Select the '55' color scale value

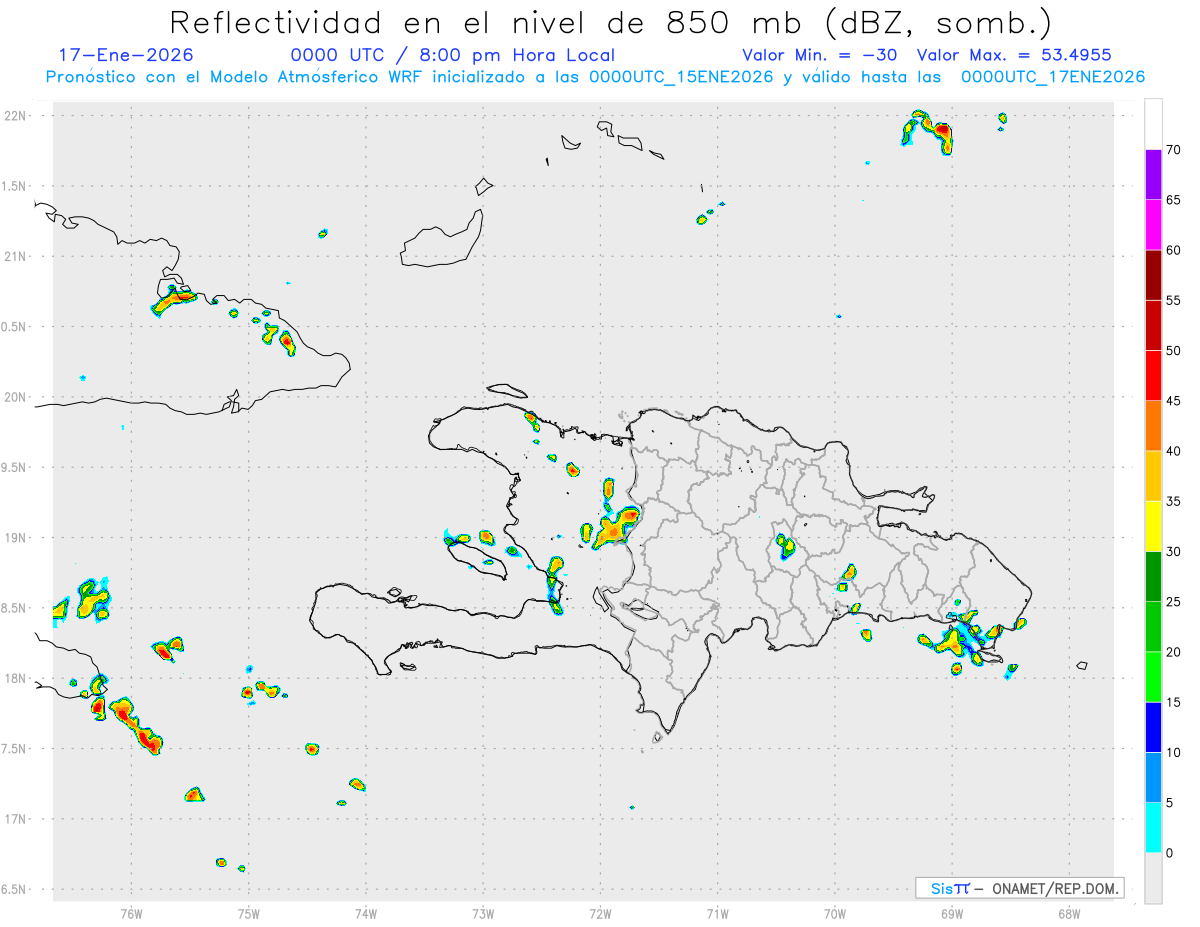tap(1173, 300)
